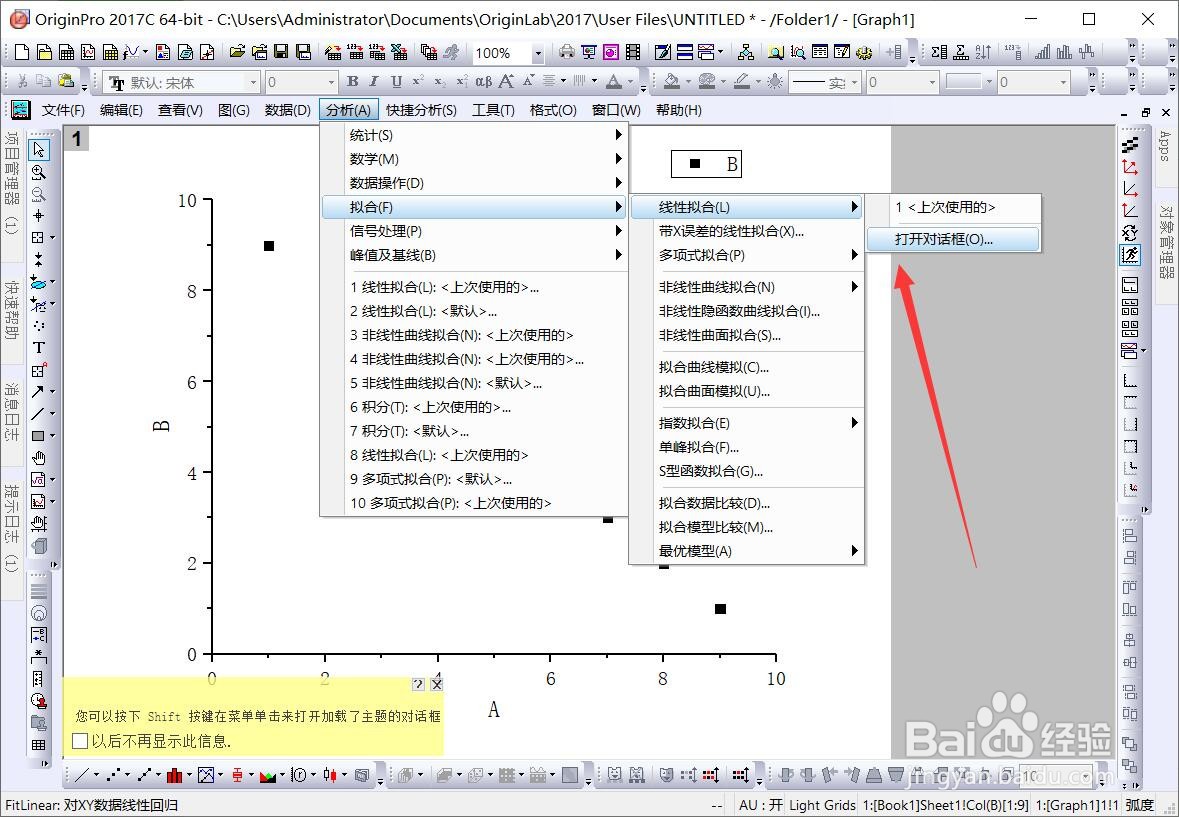This screenshot has height=817, width=1179.
Task: Enable 'Do not show this message again' checkbox
Action: tap(80, 741)
